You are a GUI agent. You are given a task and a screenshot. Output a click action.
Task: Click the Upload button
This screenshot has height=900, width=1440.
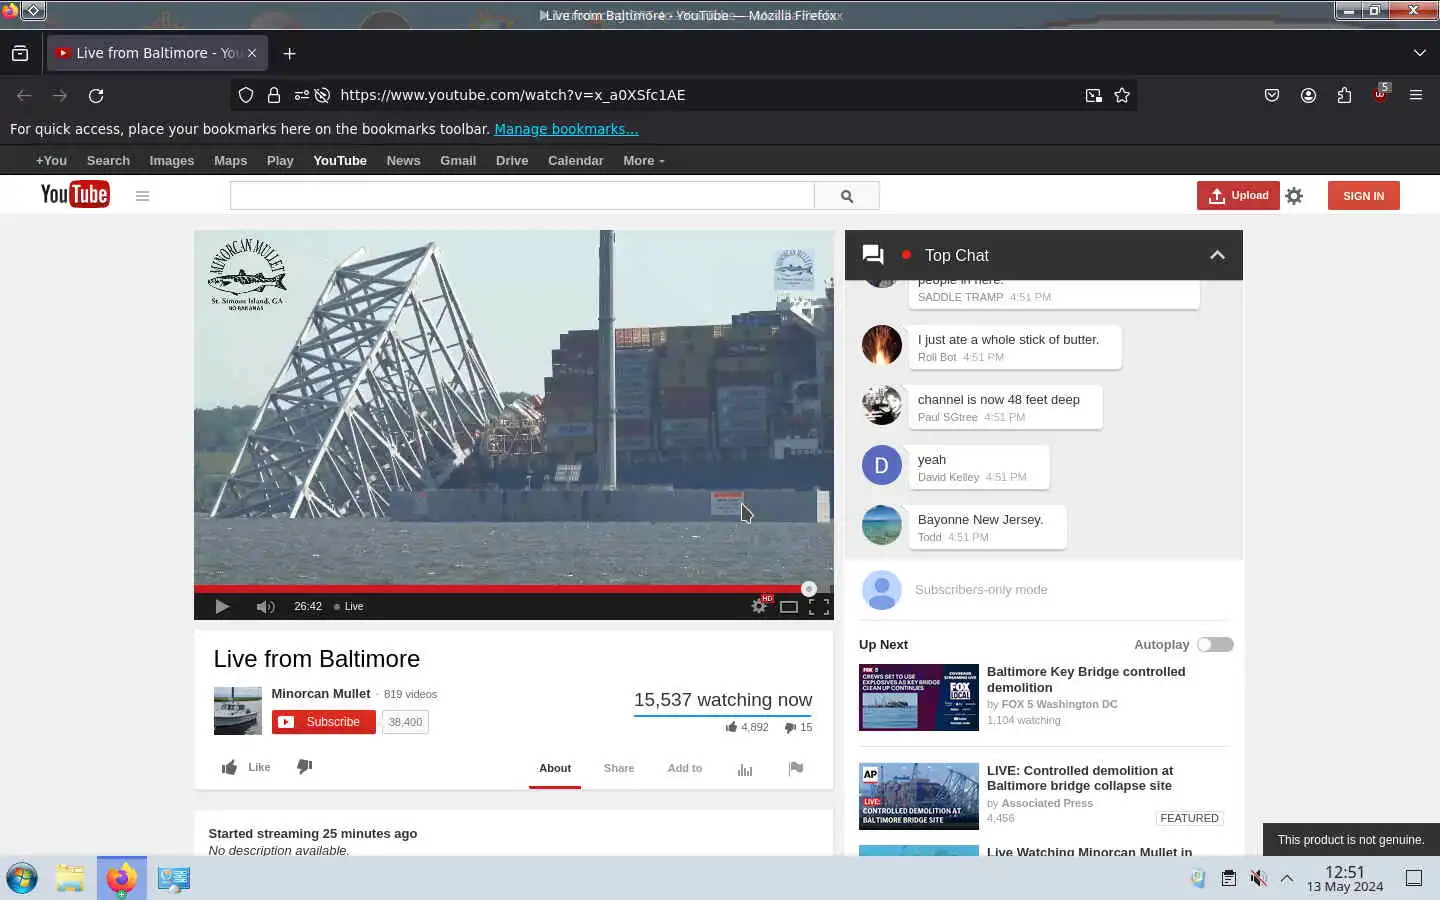pos(1238,196)
